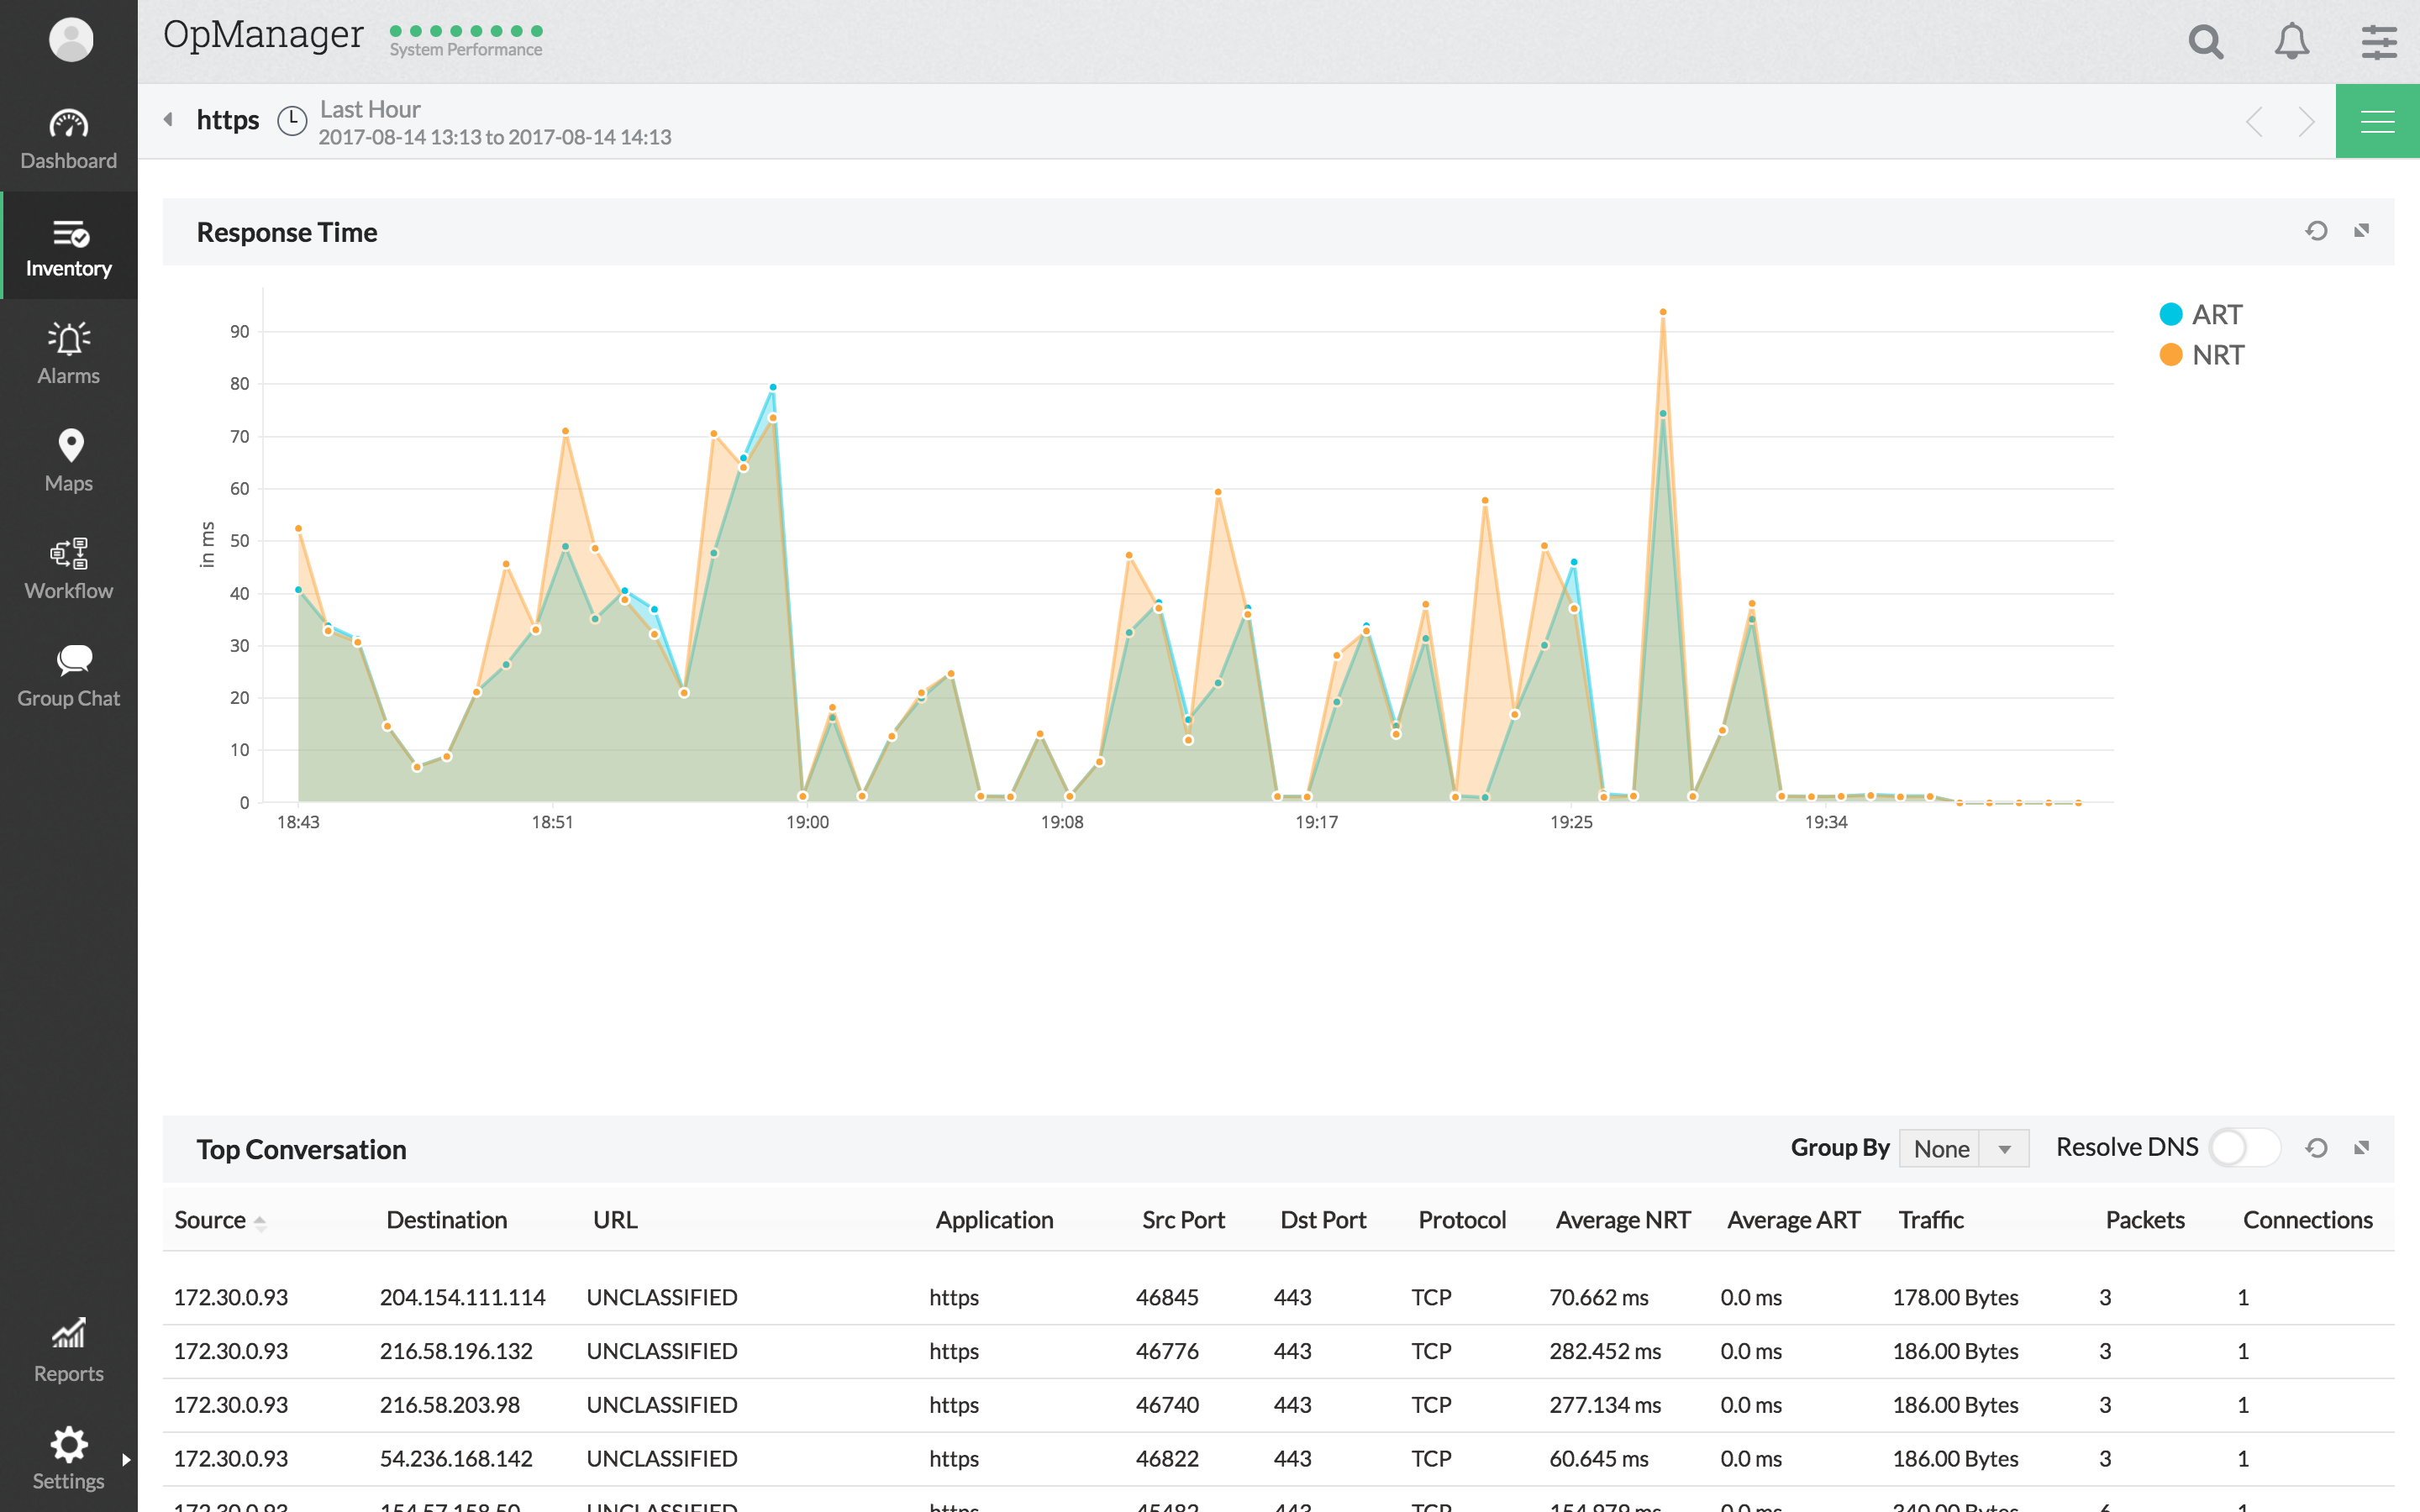Click the System Performance dots indicator
This screenshot has height=1512, width=2420.
click(466, 32)
